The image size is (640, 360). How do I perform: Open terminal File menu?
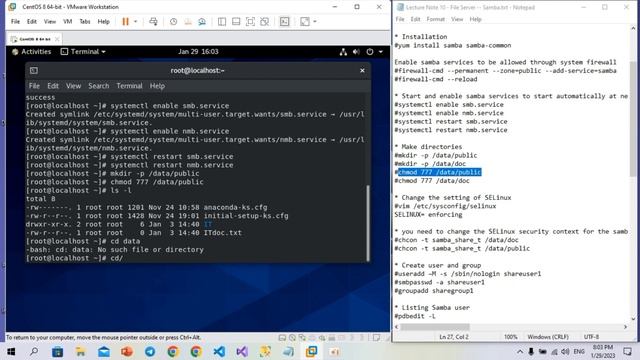coord(34,86)
